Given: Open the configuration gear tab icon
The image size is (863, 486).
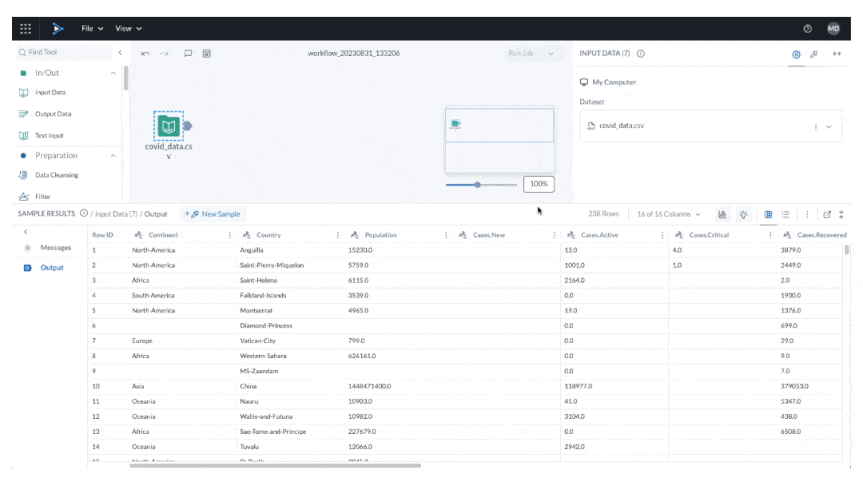Looking at the screenshot, I should 796,54.
